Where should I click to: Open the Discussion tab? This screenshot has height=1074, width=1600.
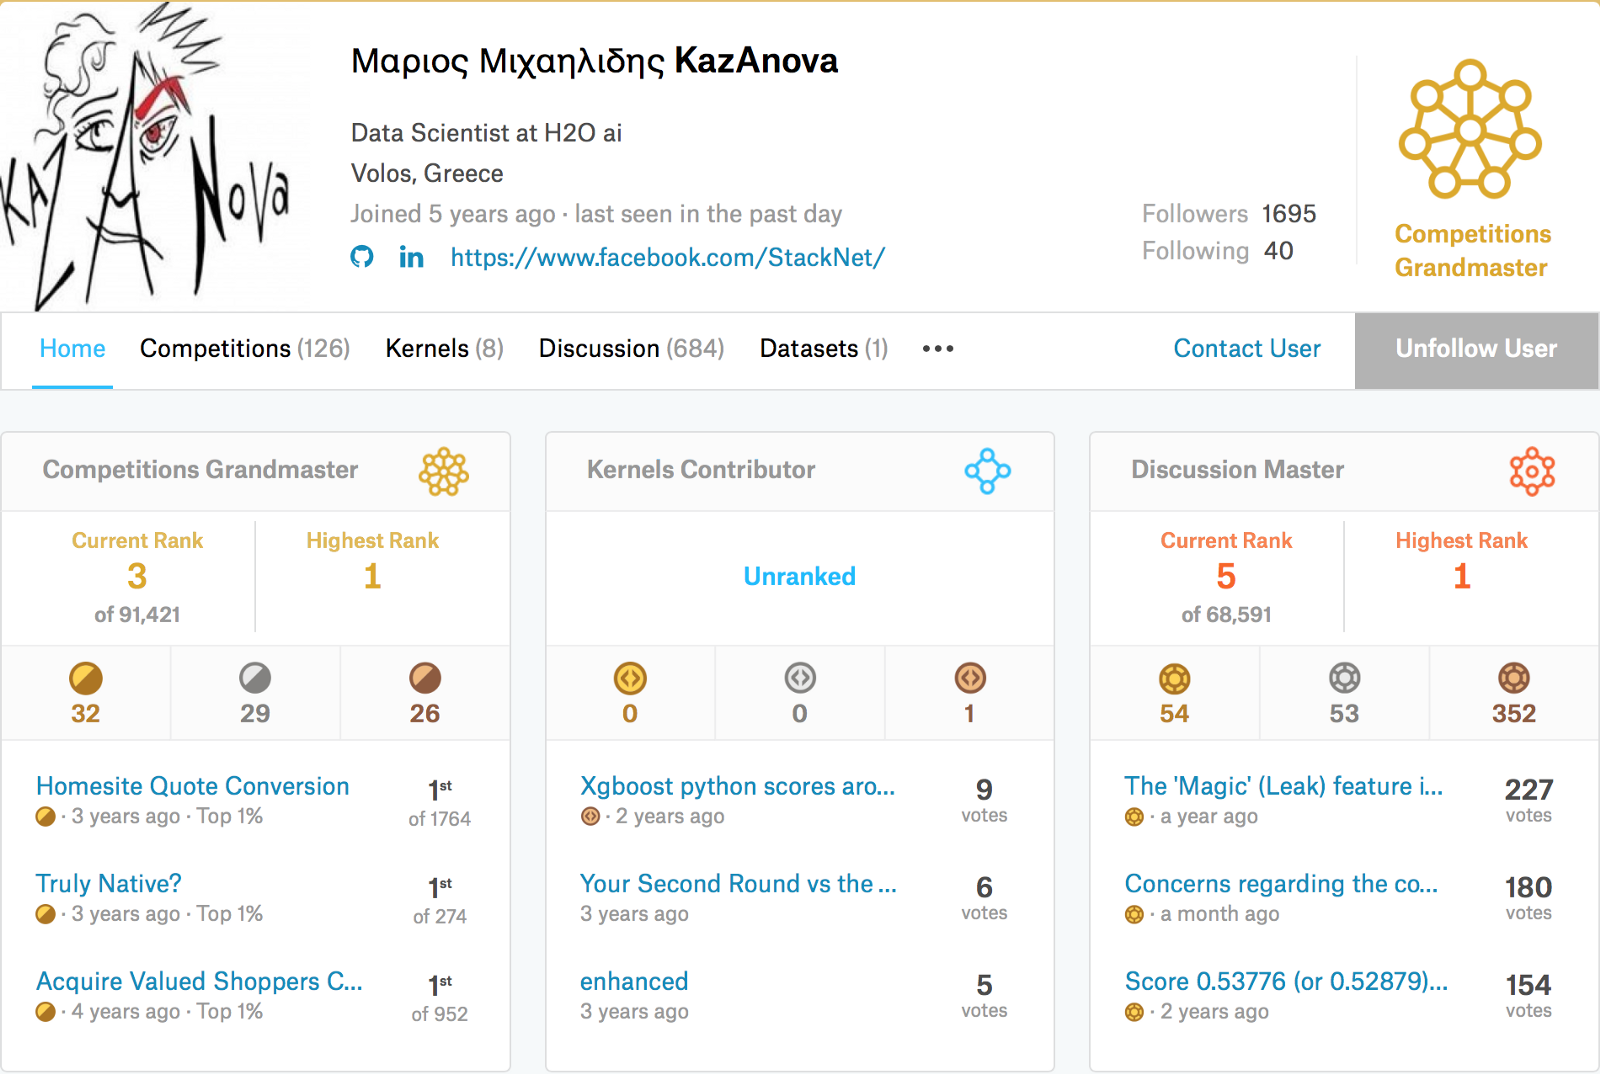pos(631,349)
